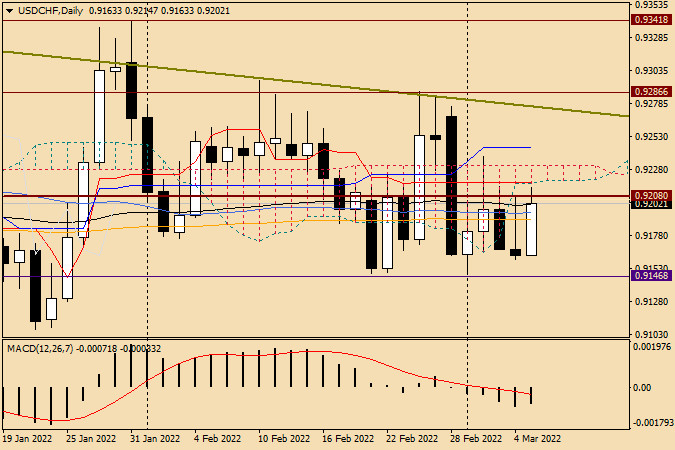The height and width of the screenshot is (450, 675).
Task: Click the 0.001976 MACD scale value
Action: click(x=653, y=347)
